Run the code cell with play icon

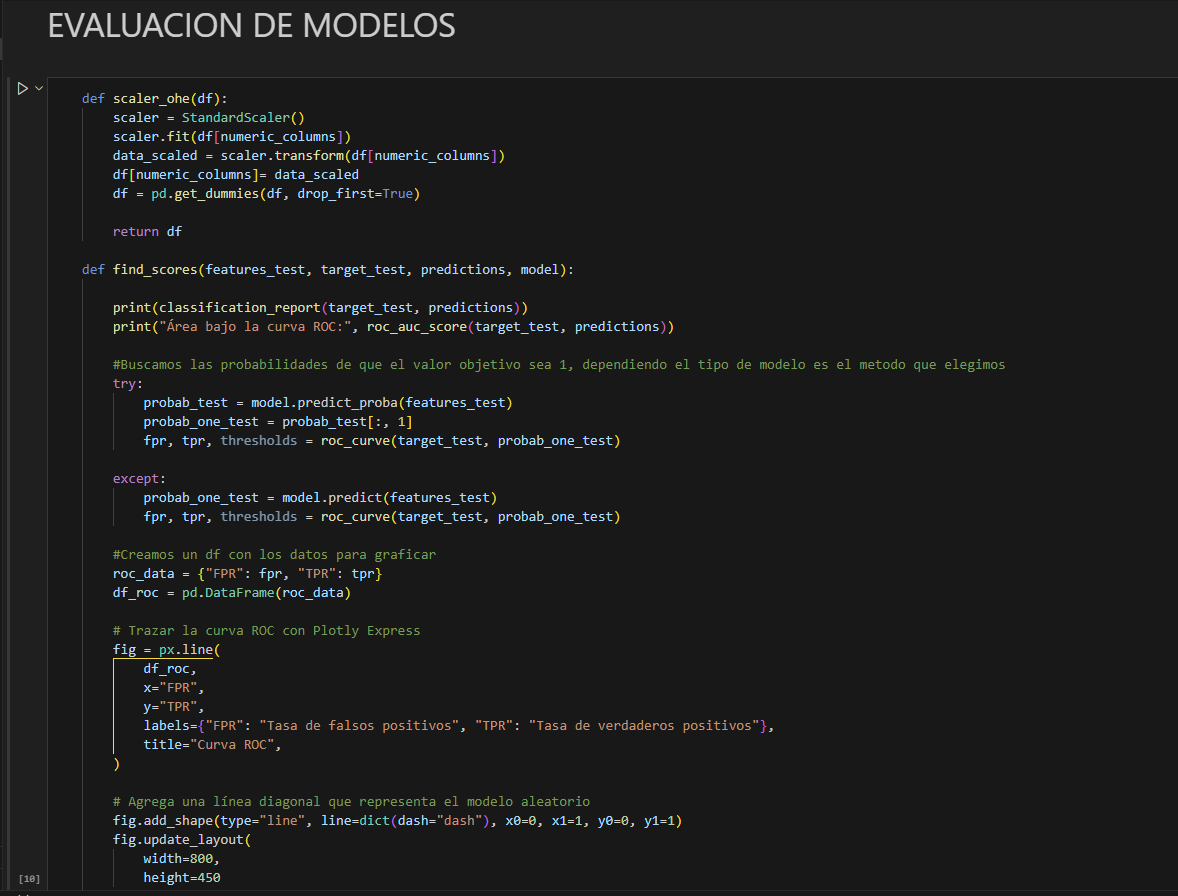pos(22,89)
